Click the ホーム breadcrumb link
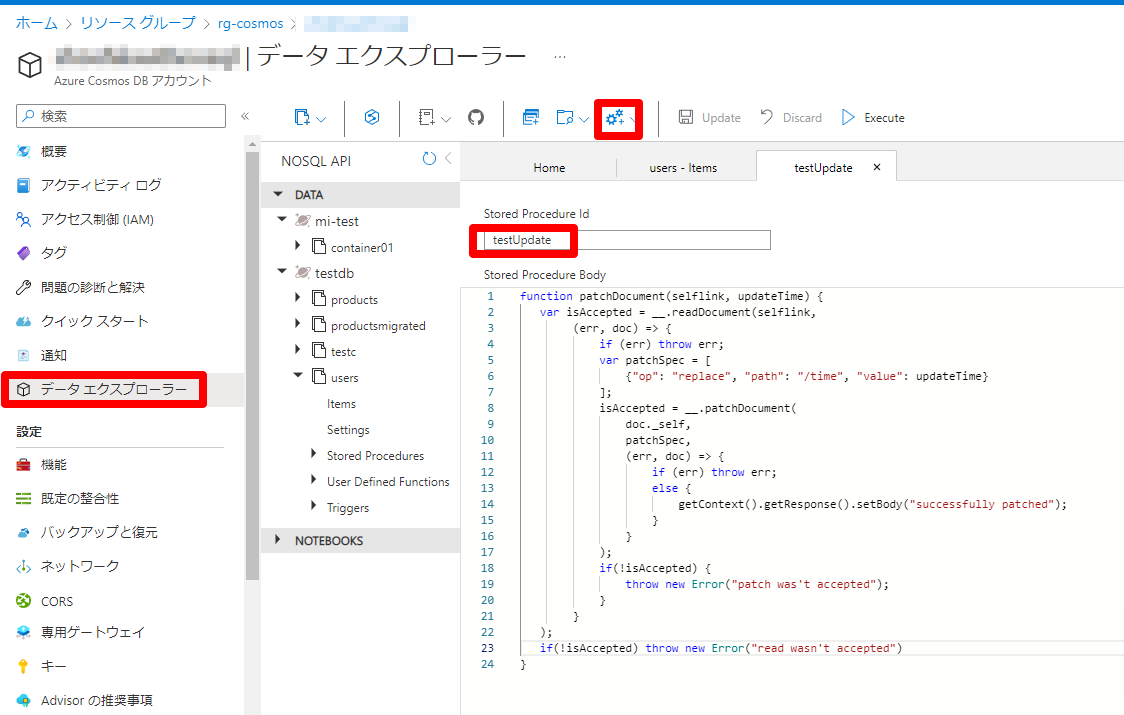Viewport: 1124px width, 715px height. pos(37,23)
